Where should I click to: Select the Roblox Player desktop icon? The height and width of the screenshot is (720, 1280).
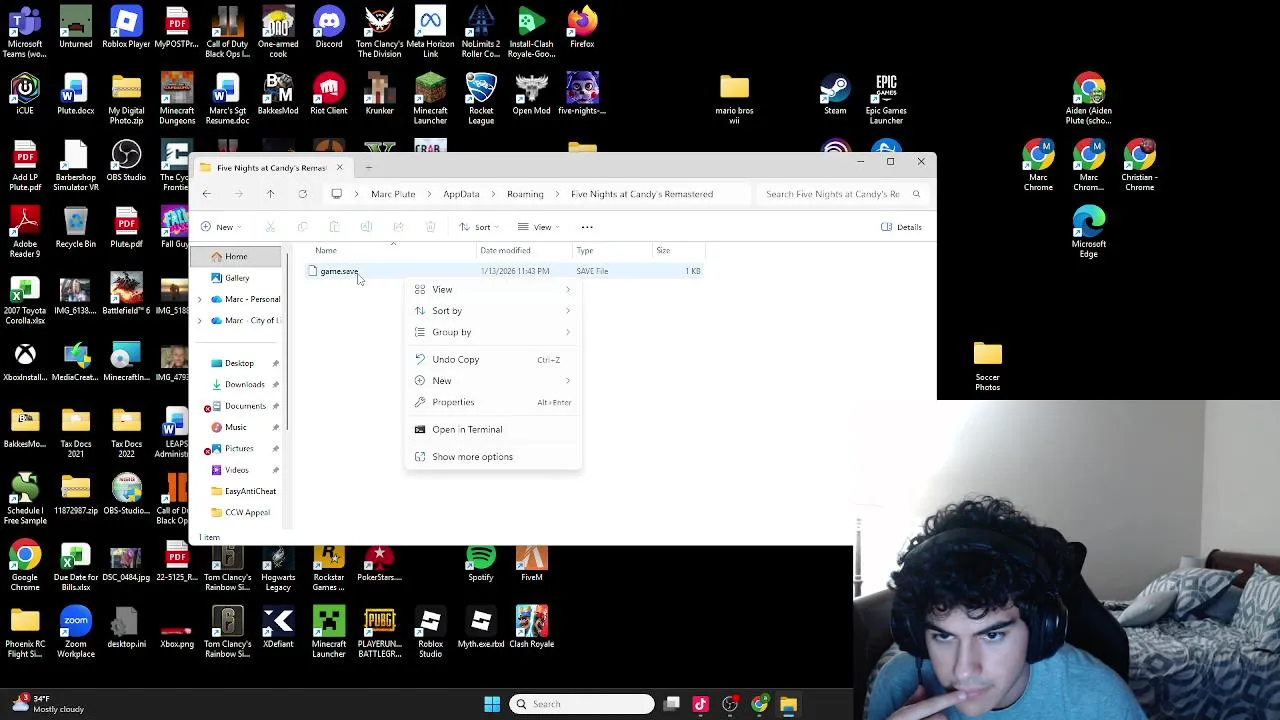coord(126,27)
